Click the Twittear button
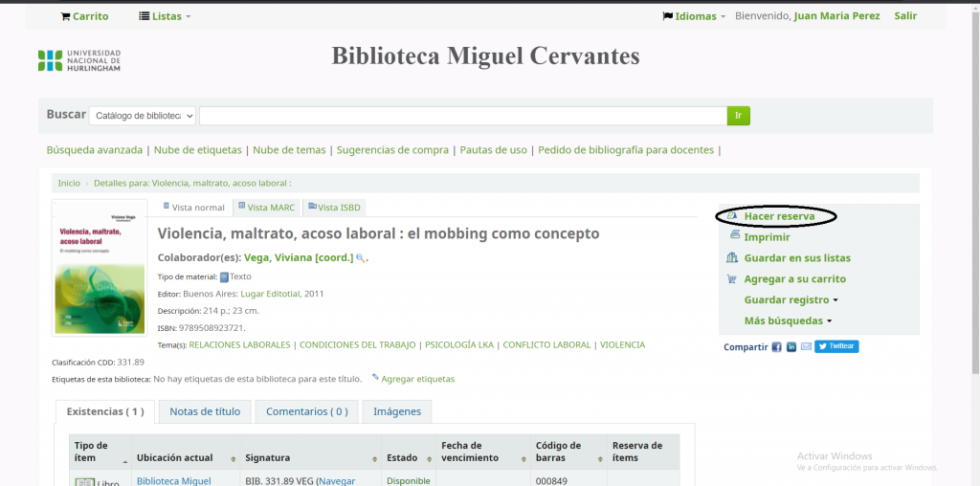The image size is (980, 486). tap(836, 346)
